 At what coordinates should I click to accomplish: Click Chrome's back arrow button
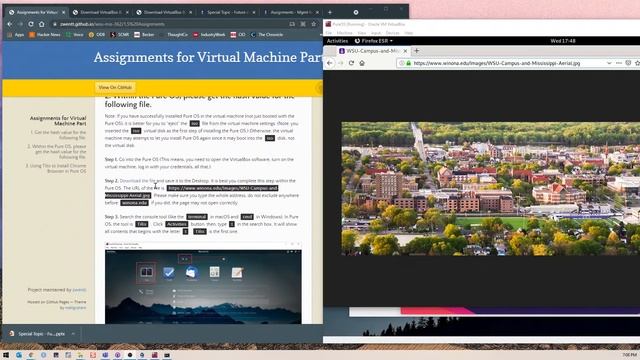(x=9, y=24)
